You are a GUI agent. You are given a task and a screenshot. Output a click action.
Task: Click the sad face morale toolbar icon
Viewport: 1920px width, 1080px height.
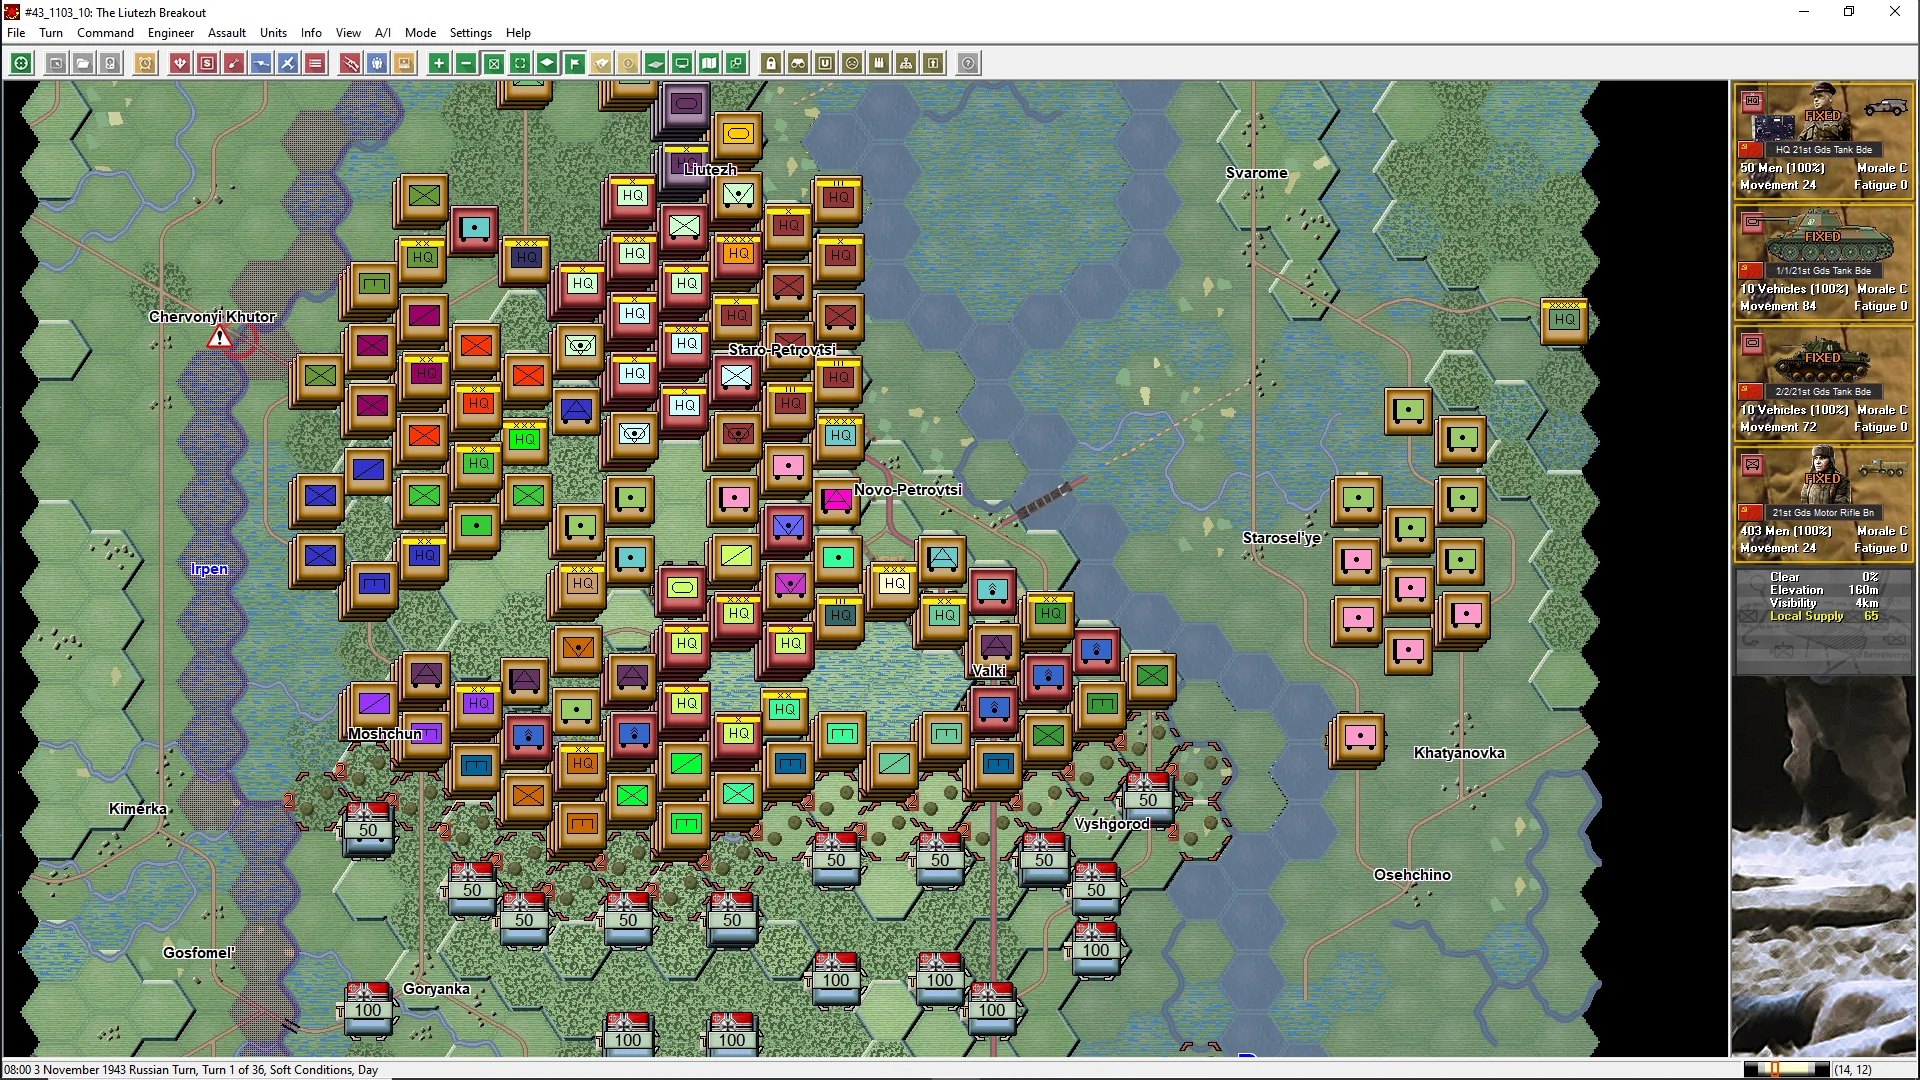[x=852, y=64]
